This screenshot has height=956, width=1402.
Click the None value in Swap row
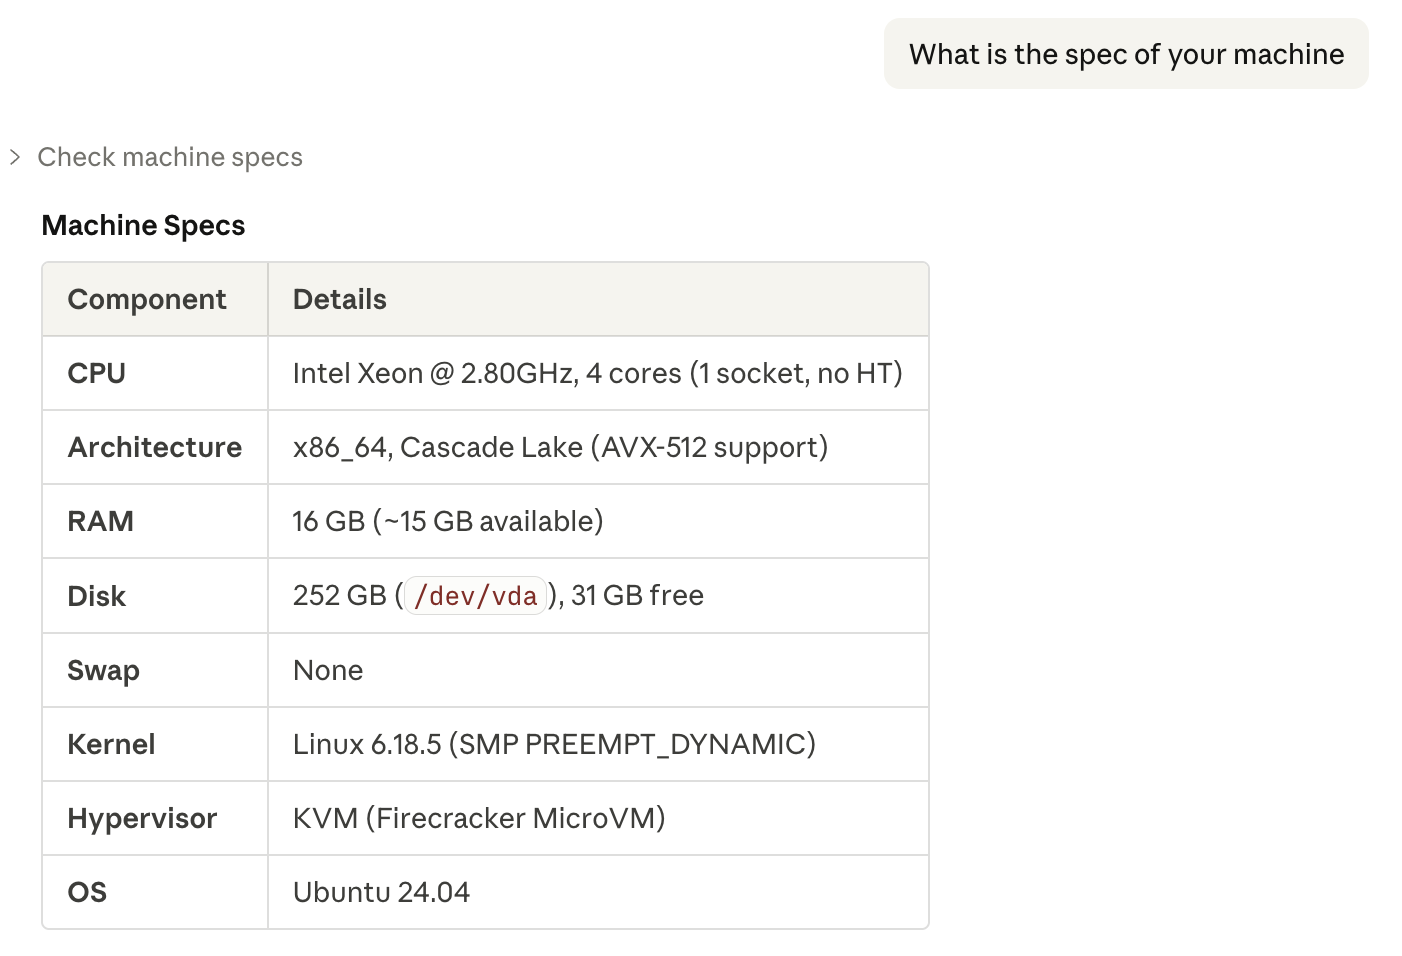point(328,670)
